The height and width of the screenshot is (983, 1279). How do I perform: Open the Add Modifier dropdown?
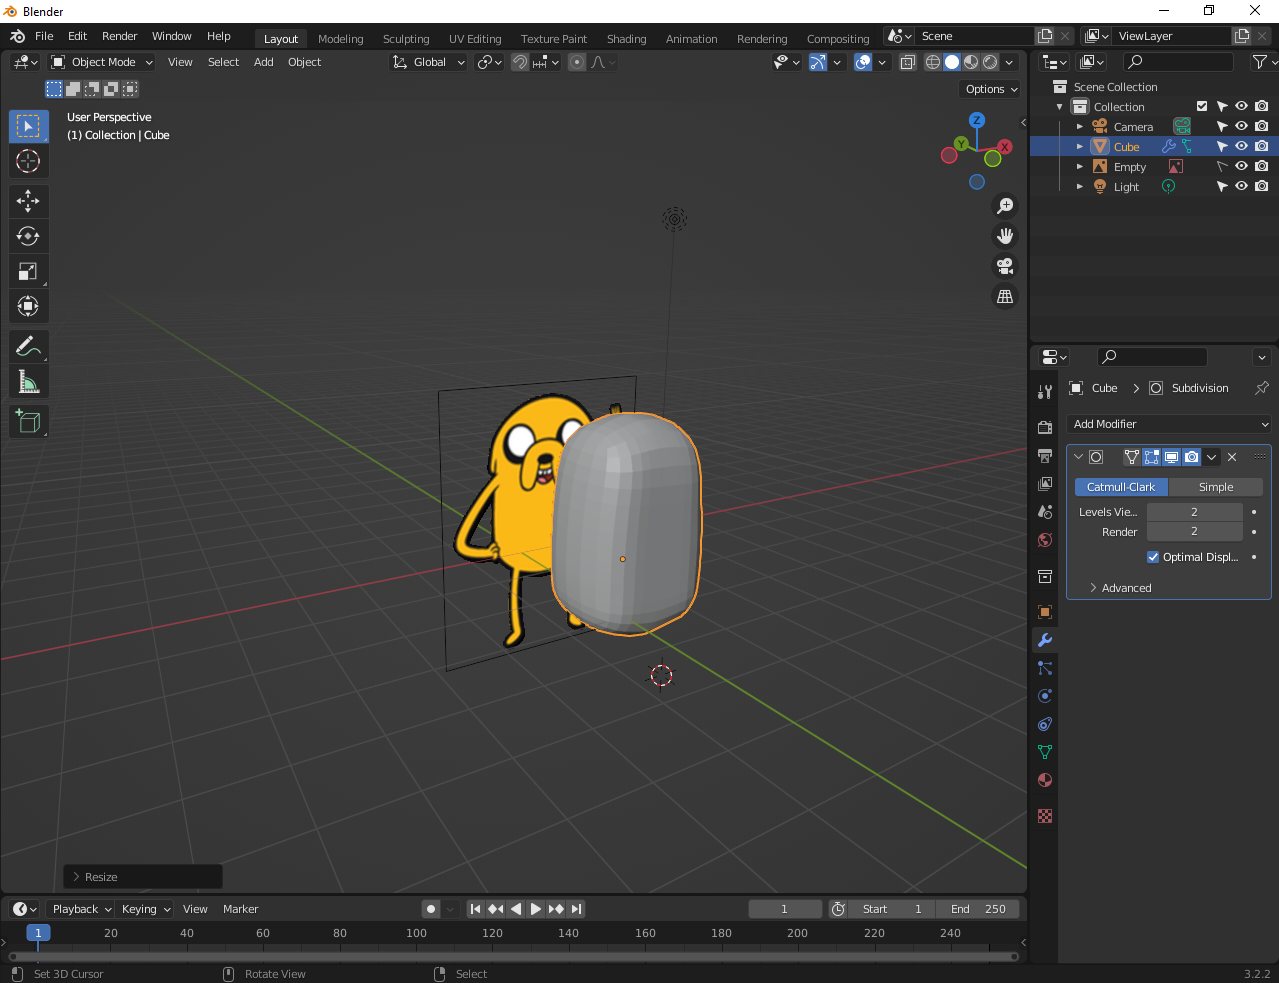coord(1168,424)
